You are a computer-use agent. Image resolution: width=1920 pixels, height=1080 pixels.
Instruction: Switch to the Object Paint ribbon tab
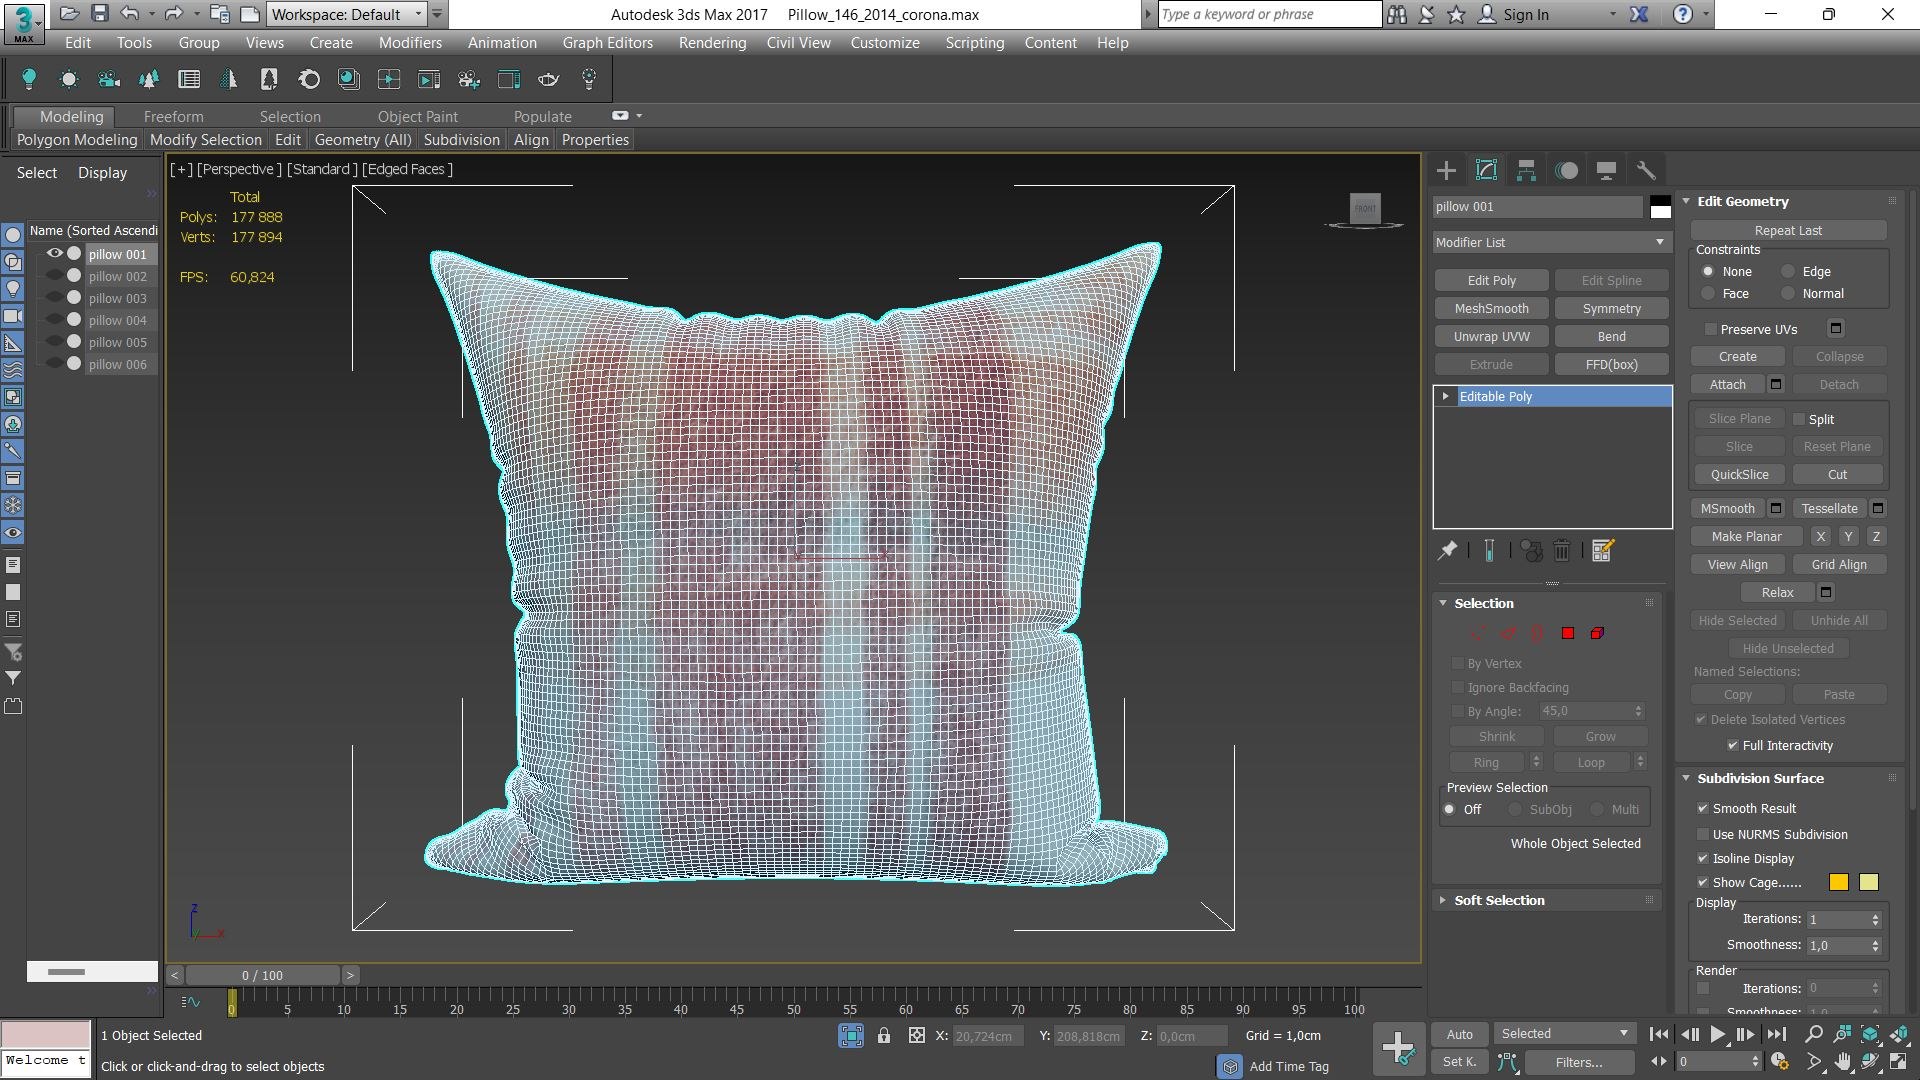pos(417,116)
